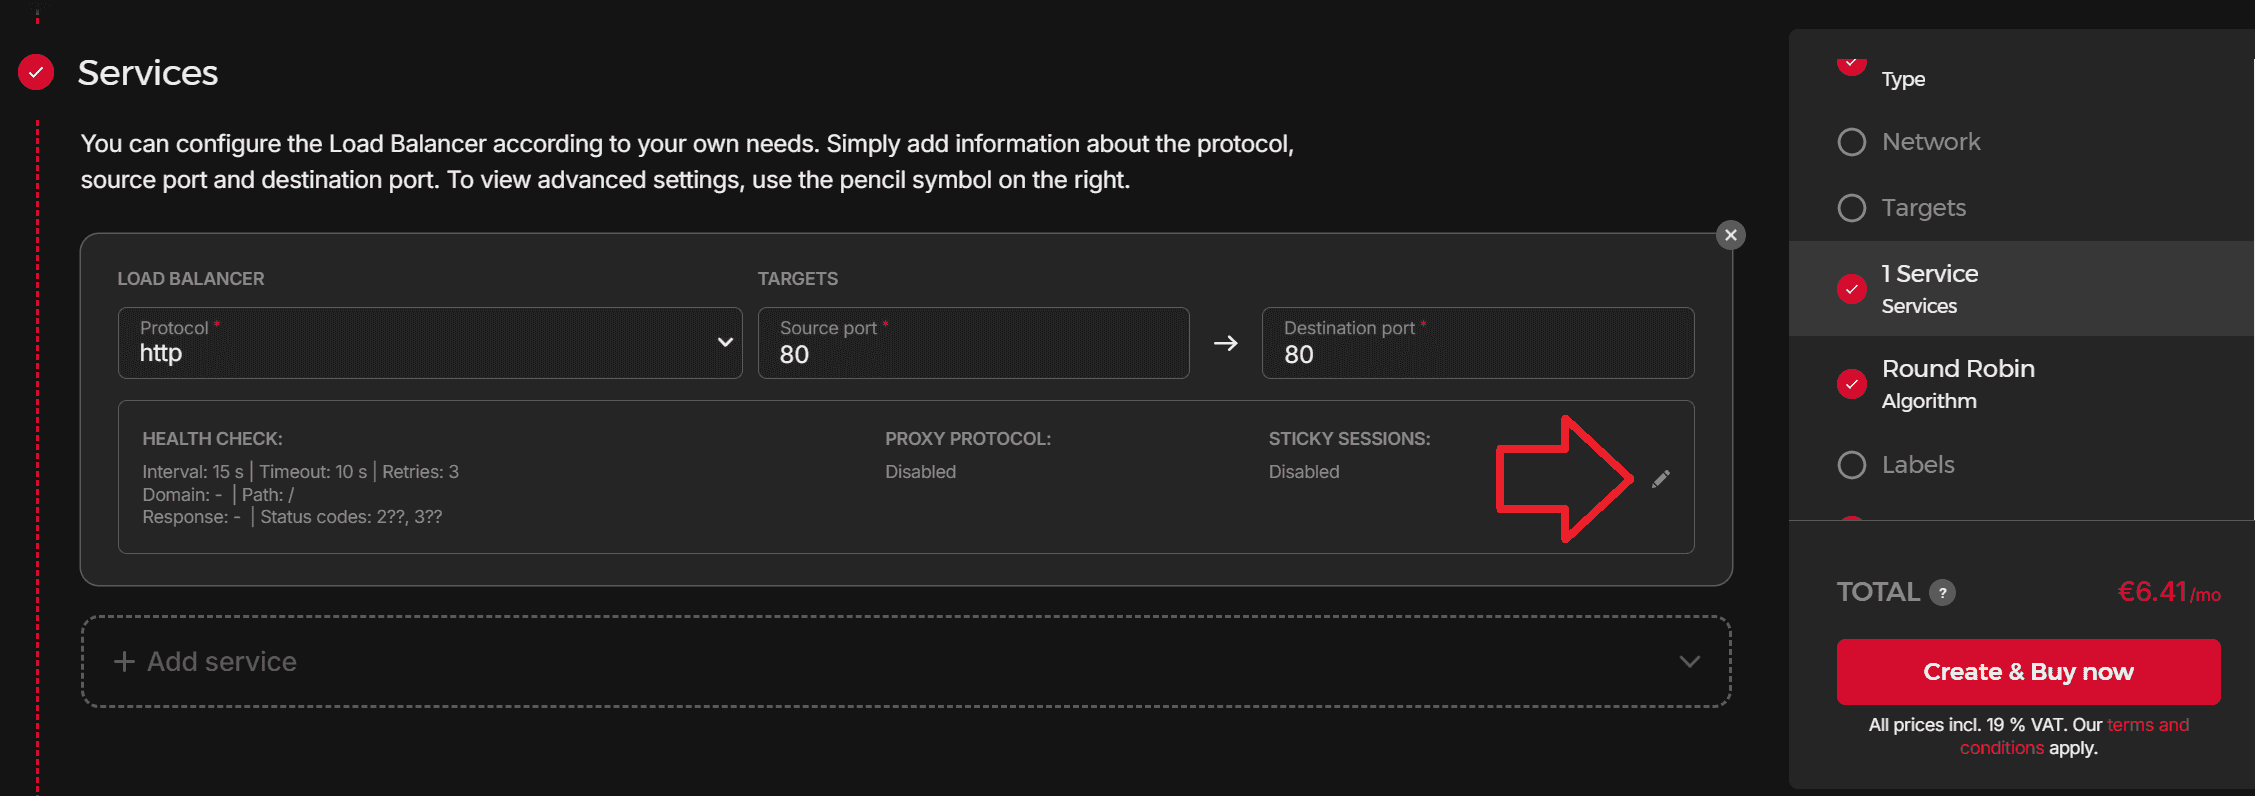Viewport: 2255px width, 796px height.
Task: Open the terms and conditions link
Action: click(x=2147, y=725)
